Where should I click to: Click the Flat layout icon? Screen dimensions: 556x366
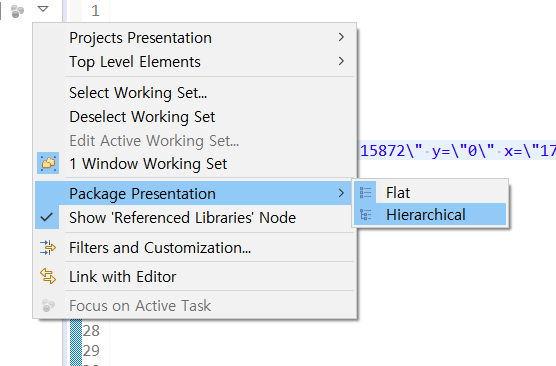[x=366, y=193]
